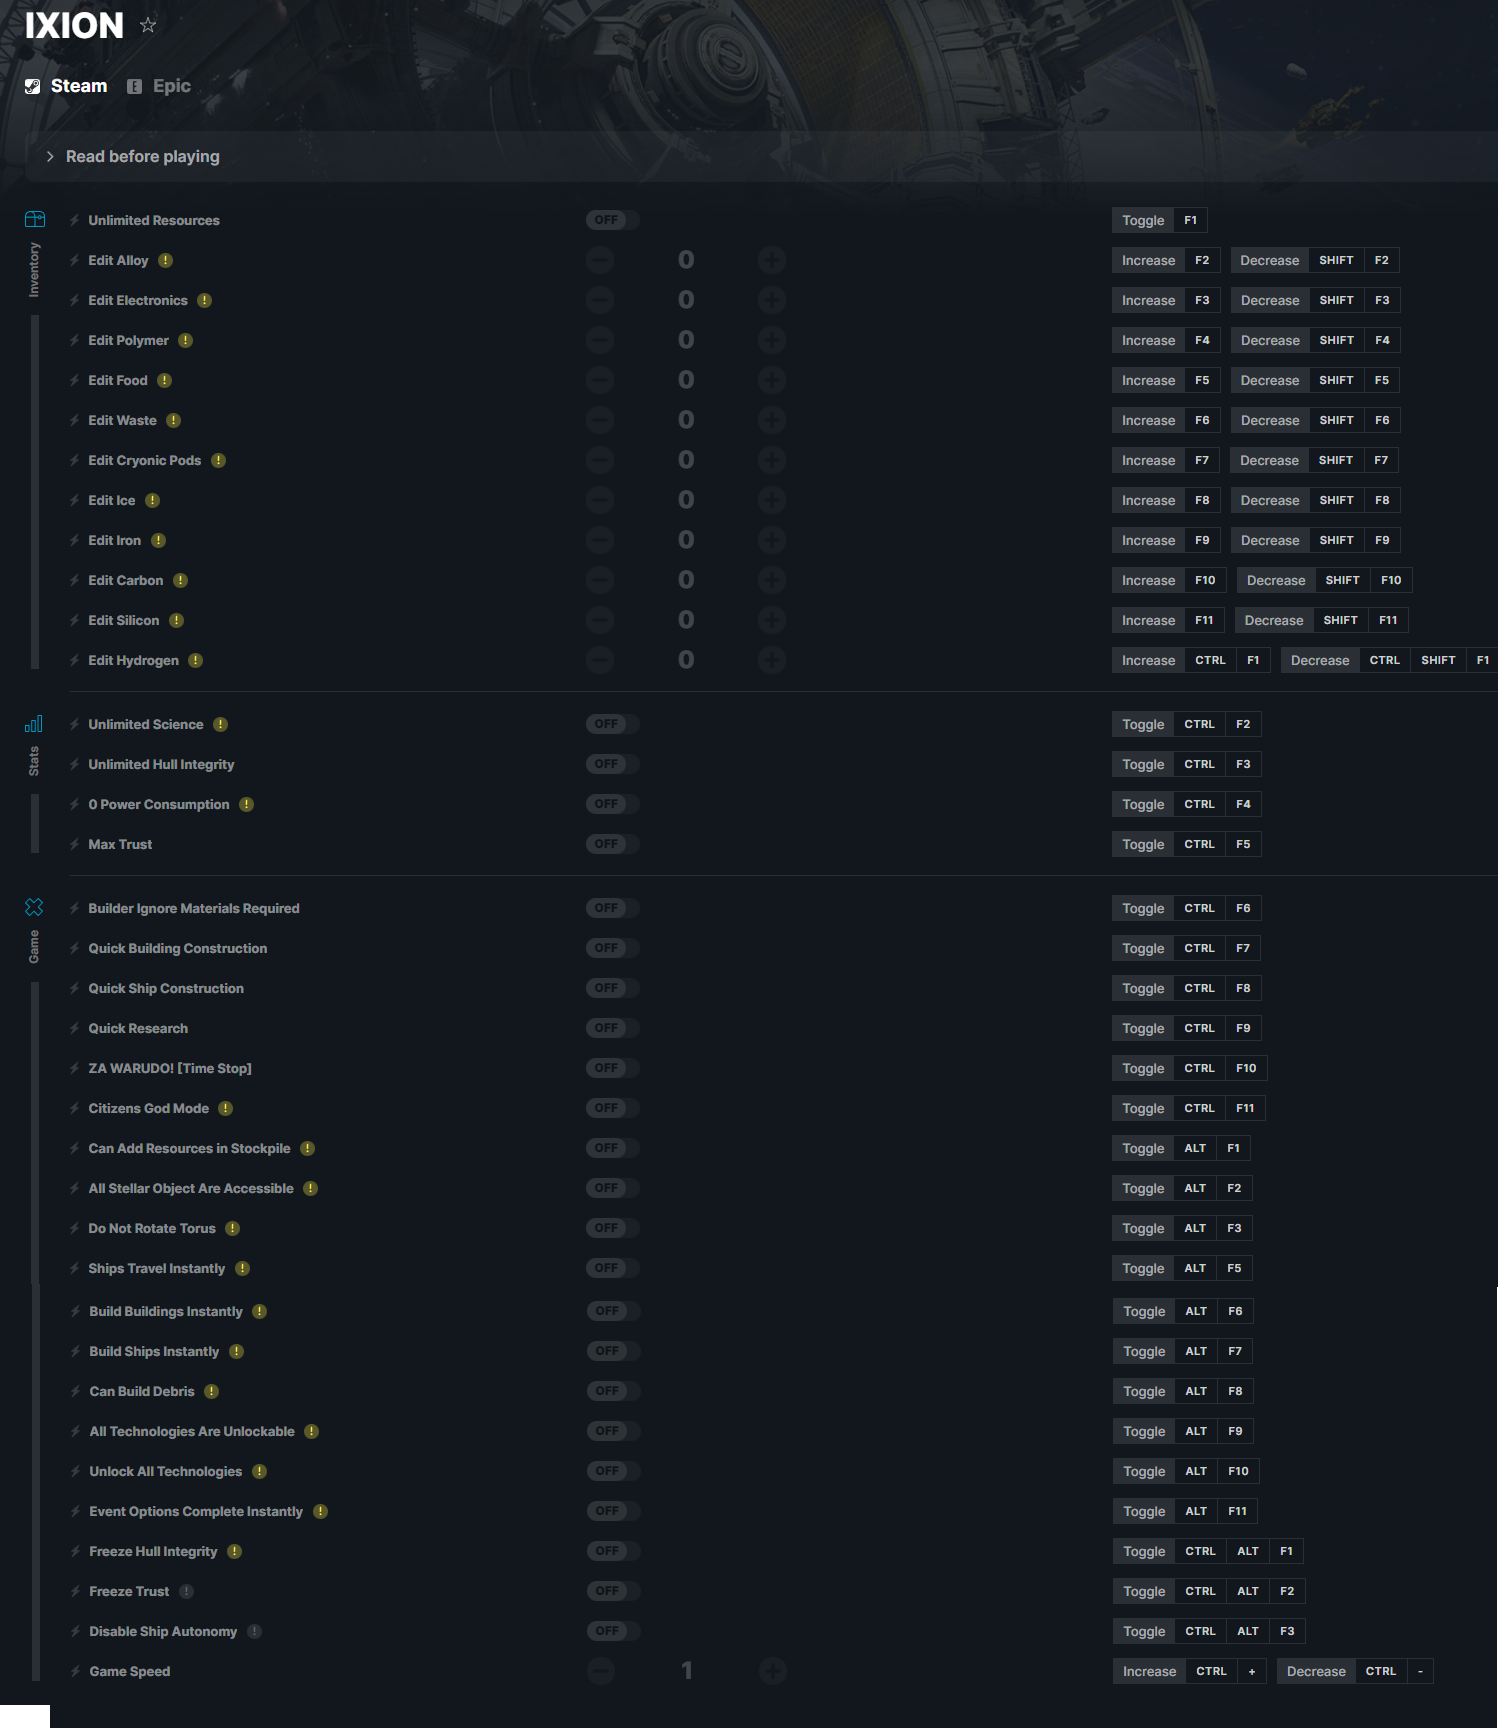Click the Freeze Trust info icon
This screenshot has height=1728, width=1498.
[x=187, y=1591]
